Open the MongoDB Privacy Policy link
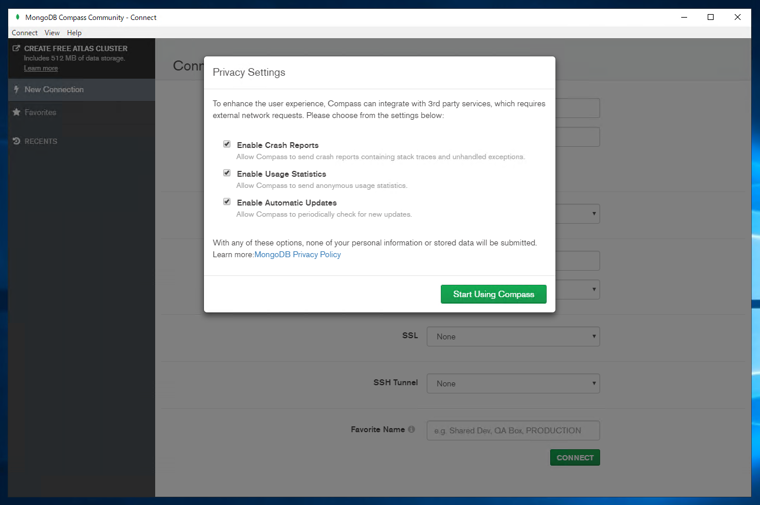This screenshot has width=760, height=505. pos(298,254)
